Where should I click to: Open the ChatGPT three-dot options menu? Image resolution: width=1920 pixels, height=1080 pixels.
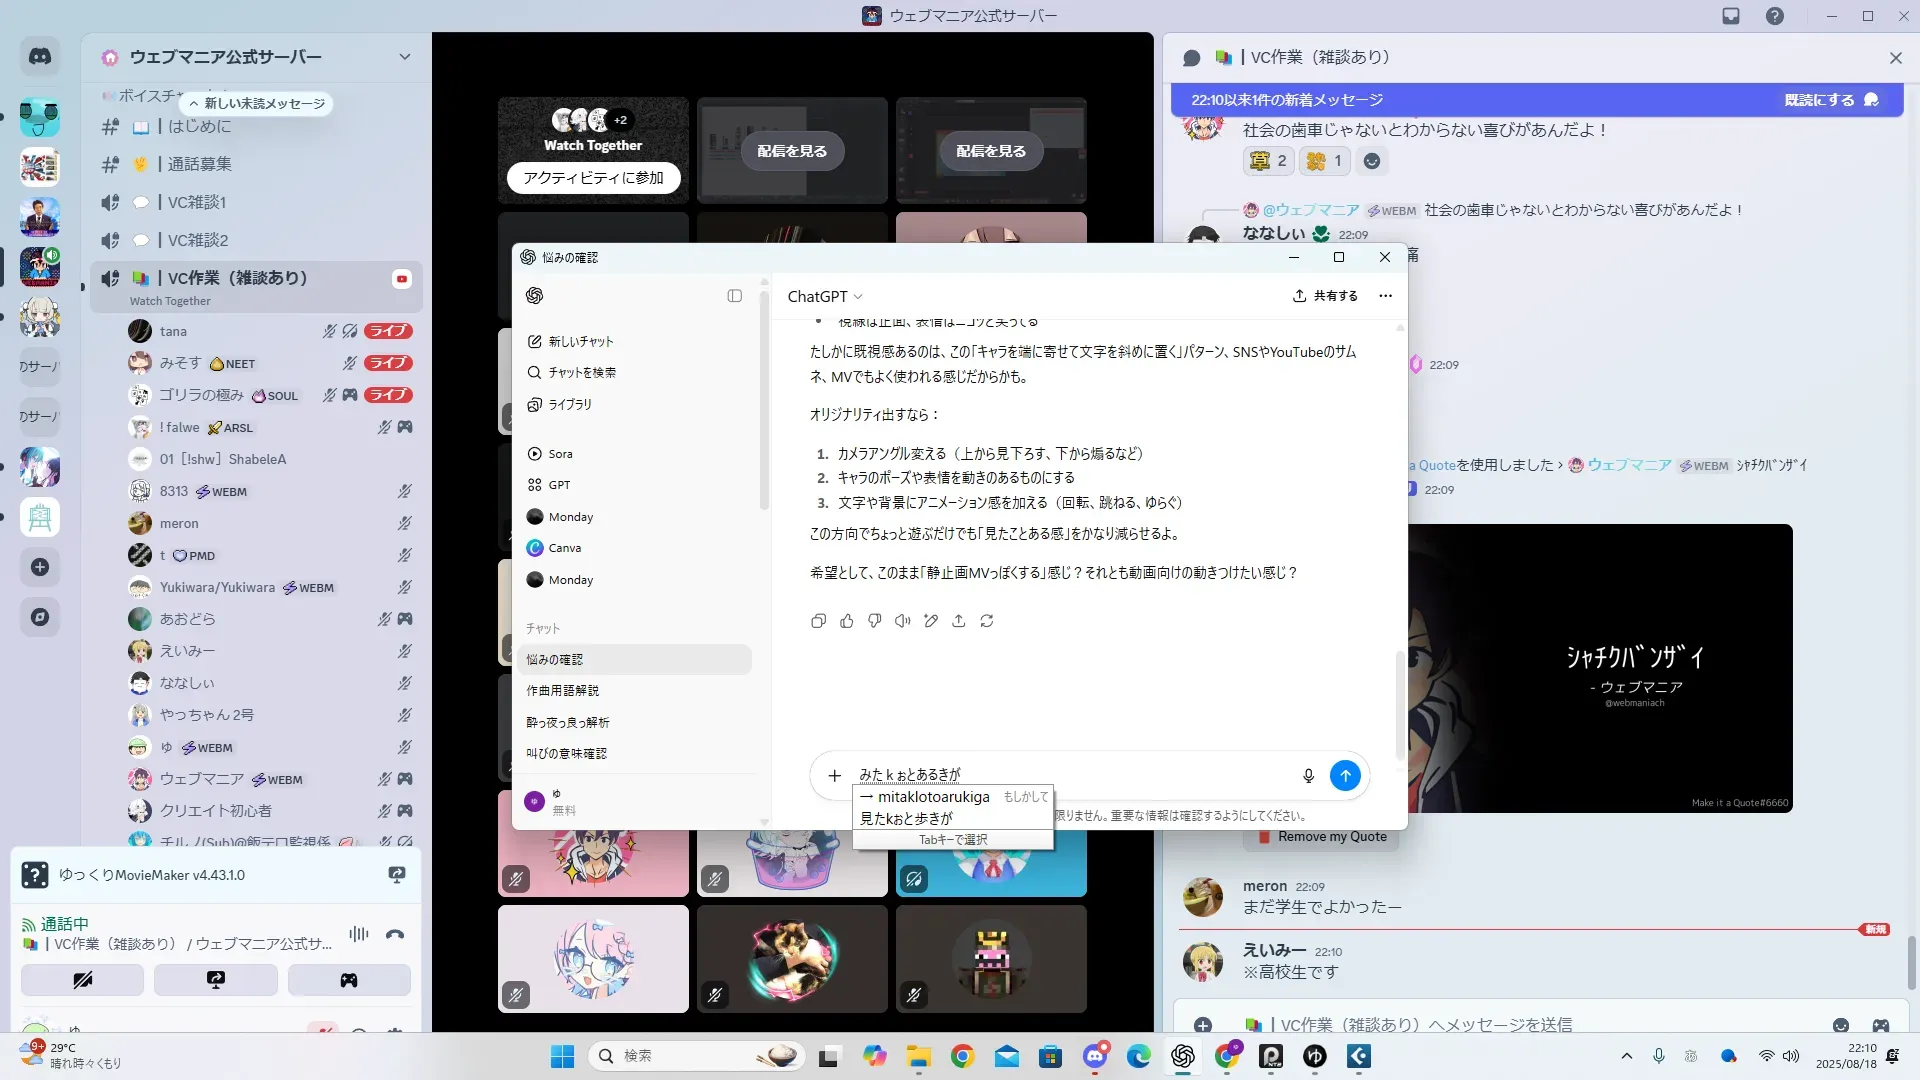(1385, 296)
